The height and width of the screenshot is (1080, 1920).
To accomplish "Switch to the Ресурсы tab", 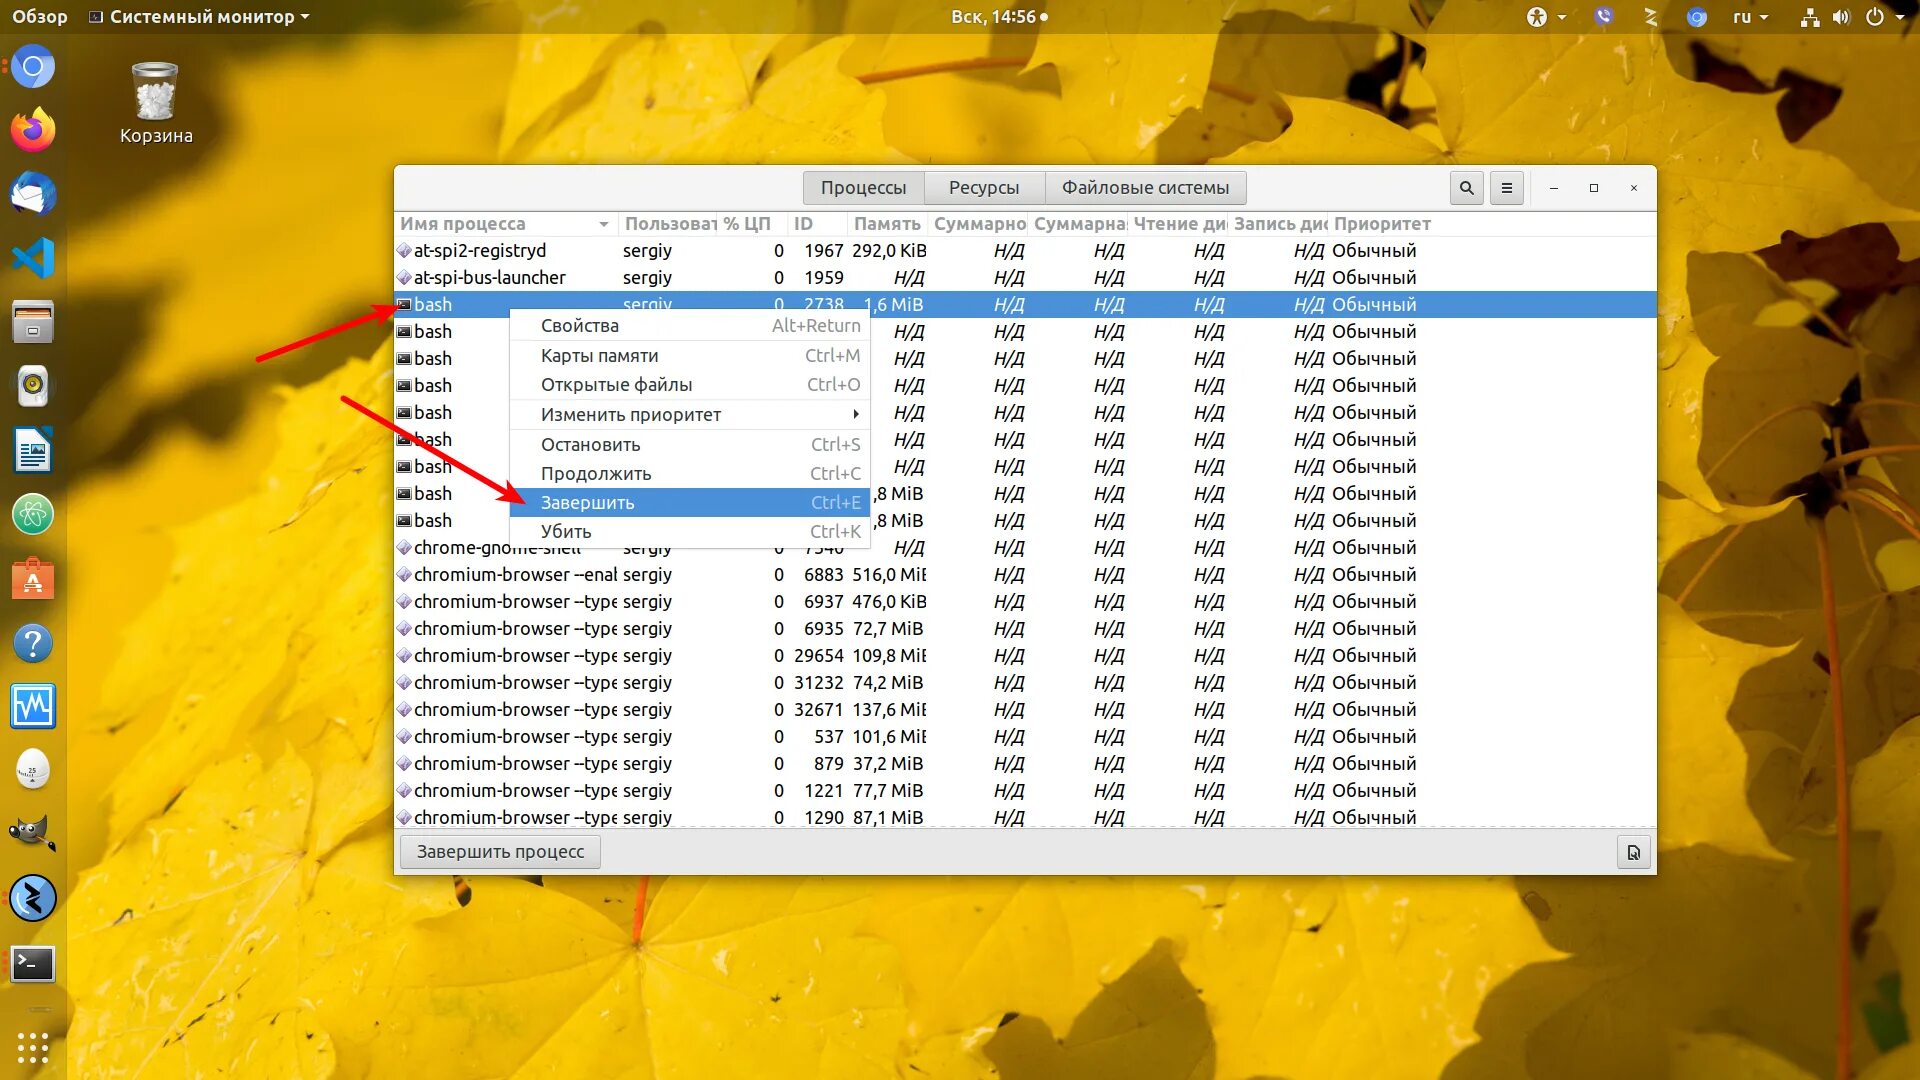I will [983, 188].
